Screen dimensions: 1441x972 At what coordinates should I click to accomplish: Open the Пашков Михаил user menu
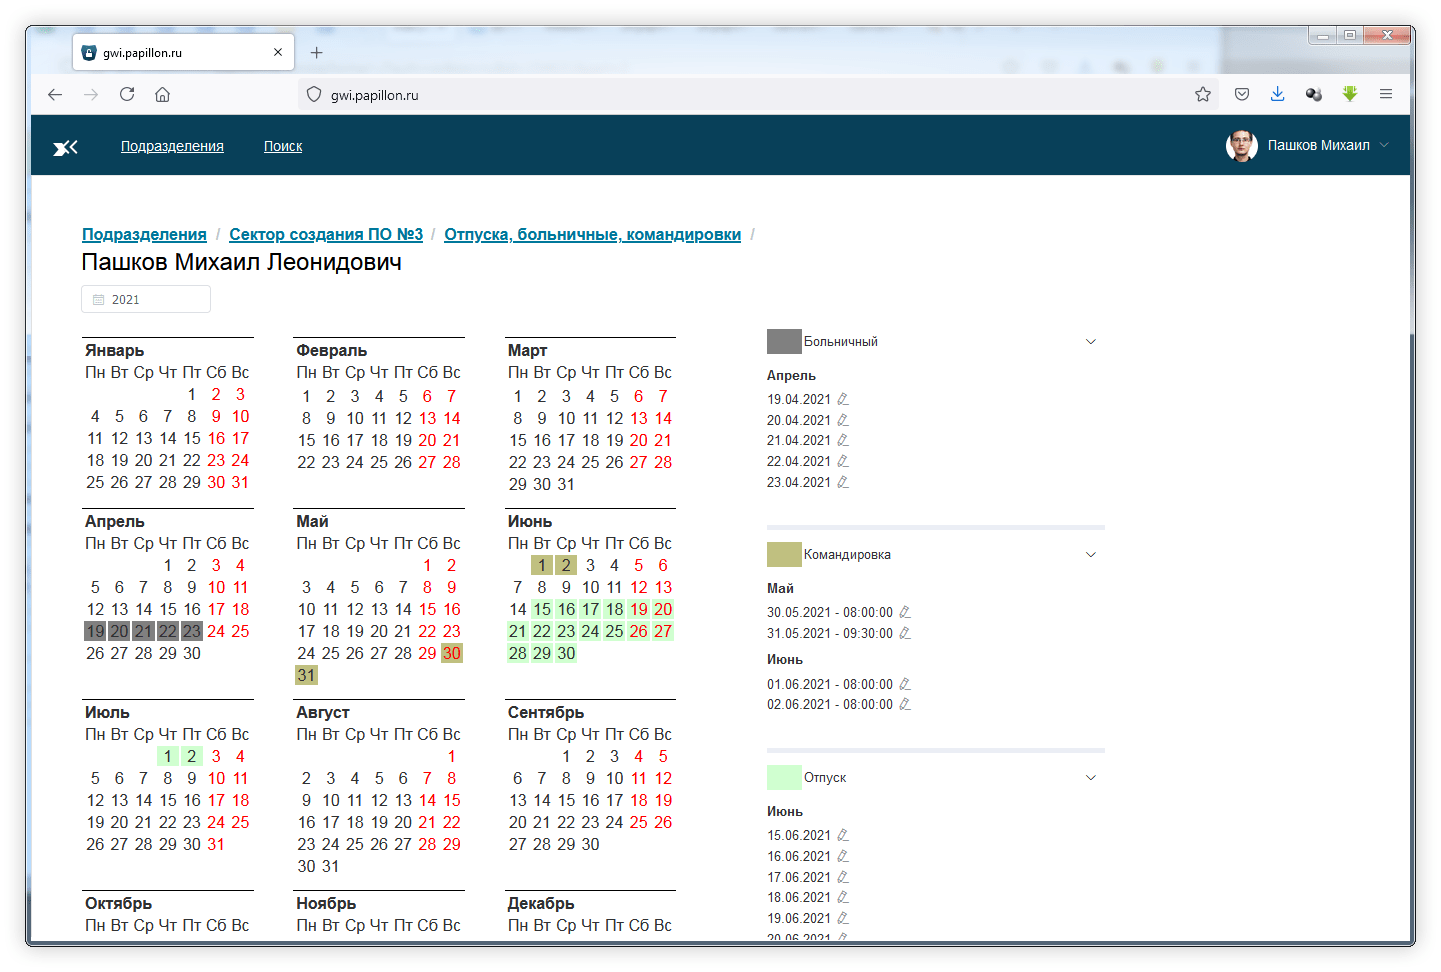(1308, 146)
